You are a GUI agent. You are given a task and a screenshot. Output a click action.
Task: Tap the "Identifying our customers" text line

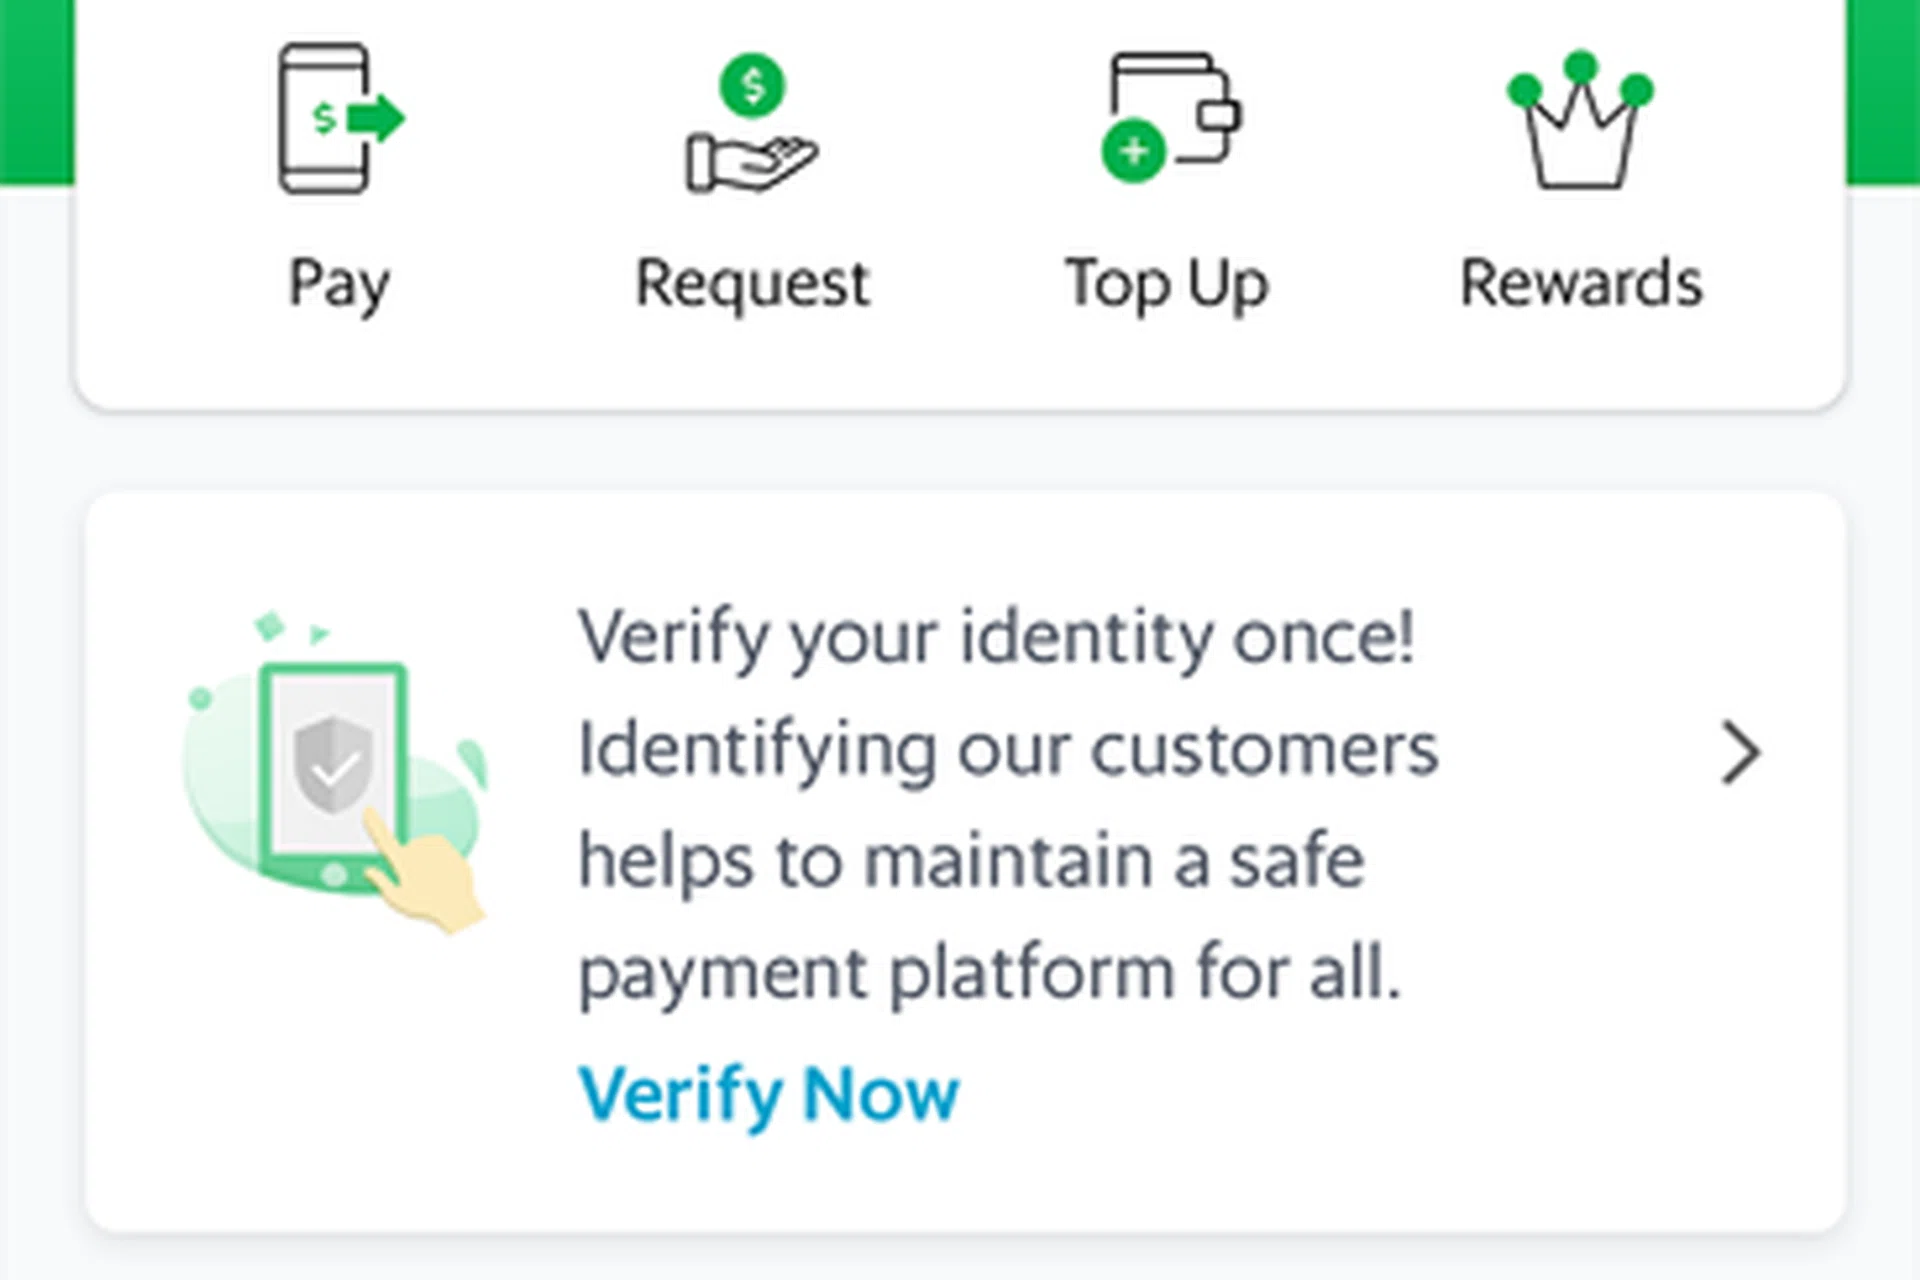[x=1008, y=750]
